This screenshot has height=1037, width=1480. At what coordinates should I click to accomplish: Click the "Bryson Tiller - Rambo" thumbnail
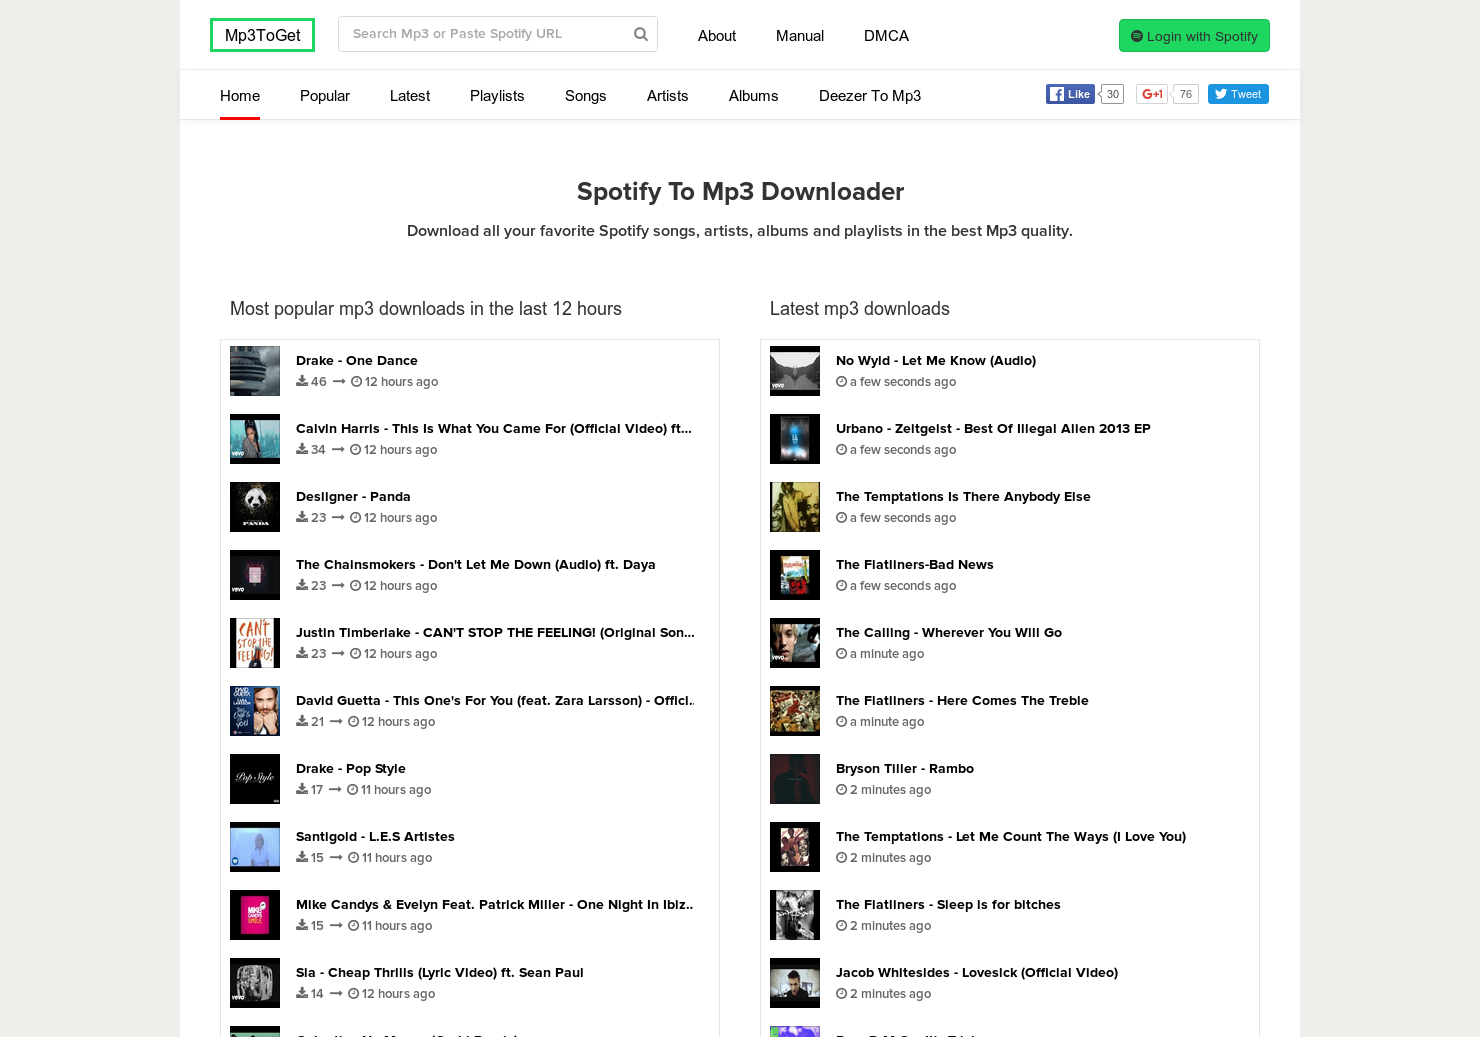(x=794, y=778)
